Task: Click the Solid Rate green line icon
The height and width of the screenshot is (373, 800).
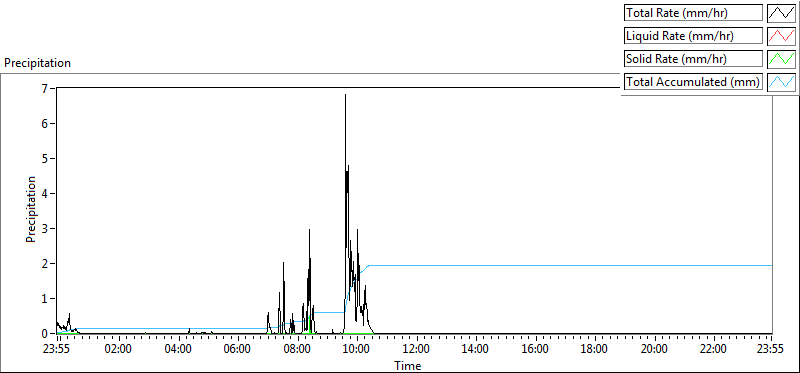Action: click(x=781, y=59)
